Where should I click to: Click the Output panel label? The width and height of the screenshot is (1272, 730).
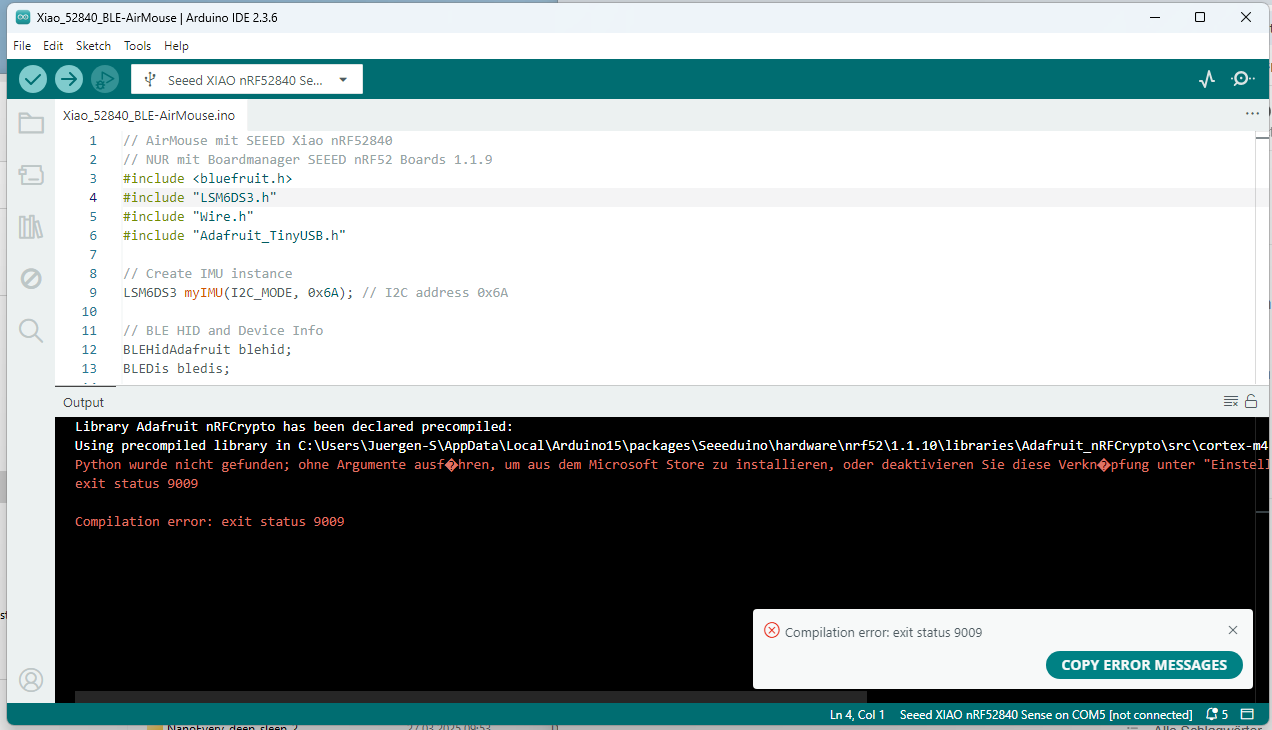pos(83,402)
